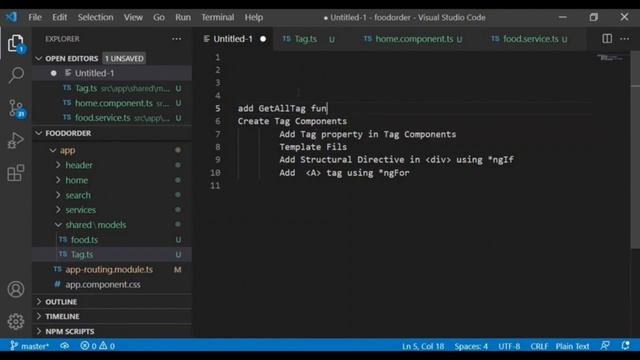Open the Go menu
The width and height of the screenshot is (640, 360).
[x=159, y=17]
